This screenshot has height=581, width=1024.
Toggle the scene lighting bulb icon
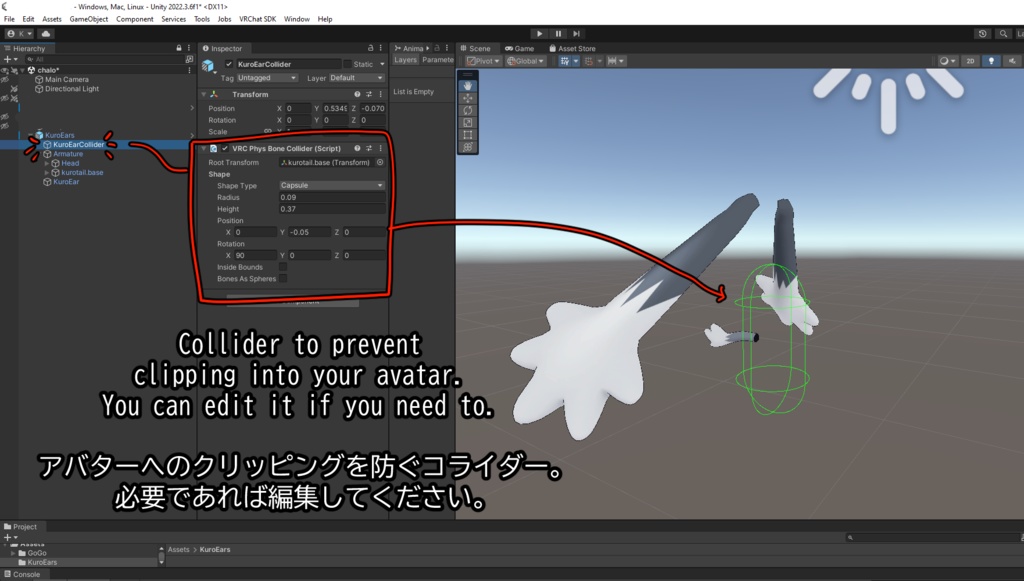point(991,61)
